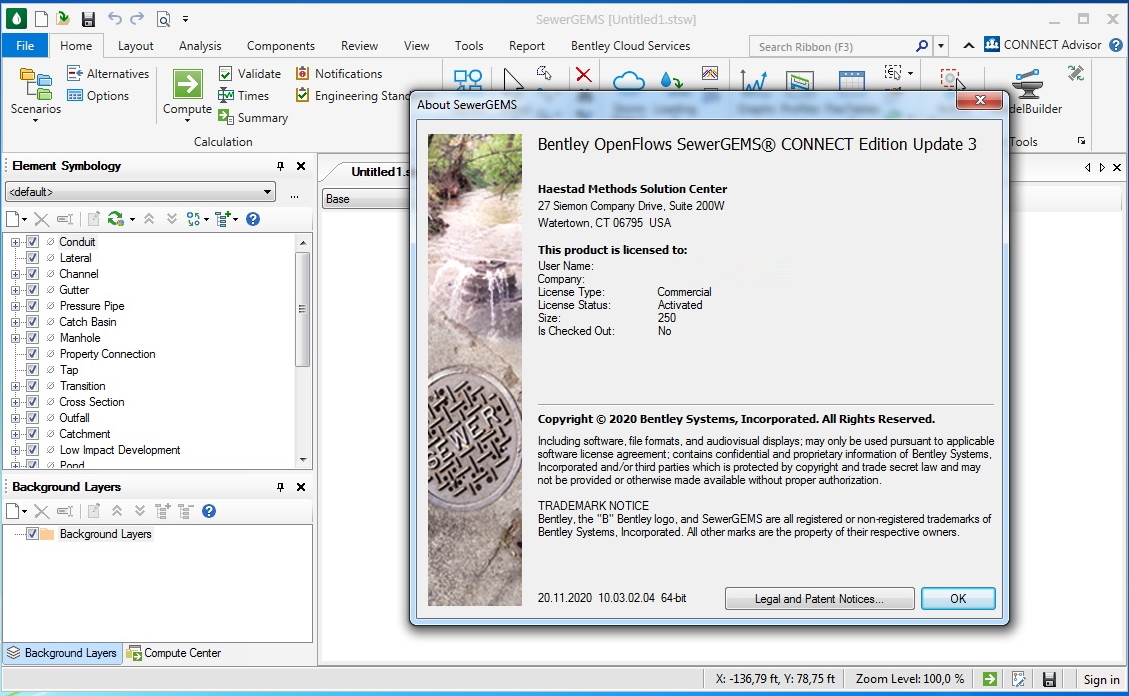Toggle the Outfall checkbox
Viewport: 1129px width, 696px height.
[x=32, y=417]
